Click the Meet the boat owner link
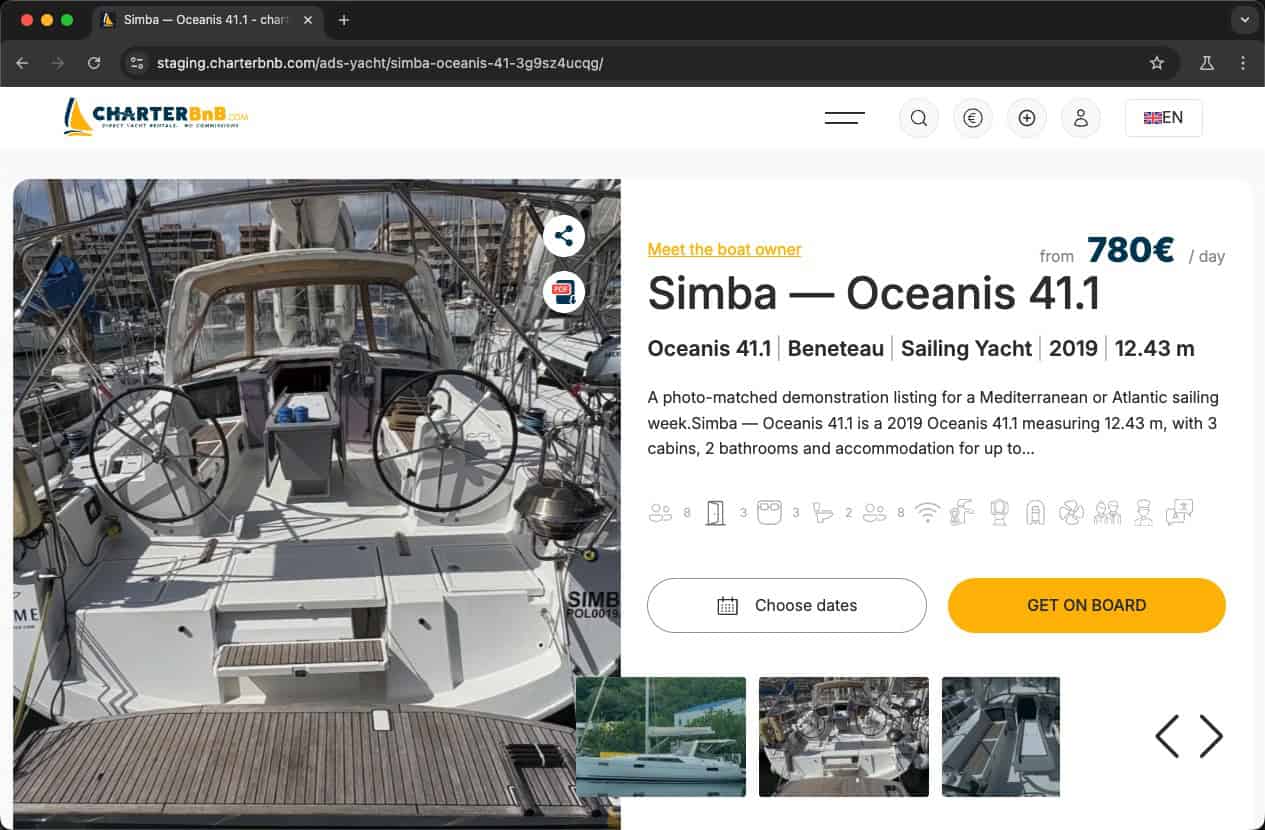Viewport: 1265px width, 830px height. coord(724,249)
